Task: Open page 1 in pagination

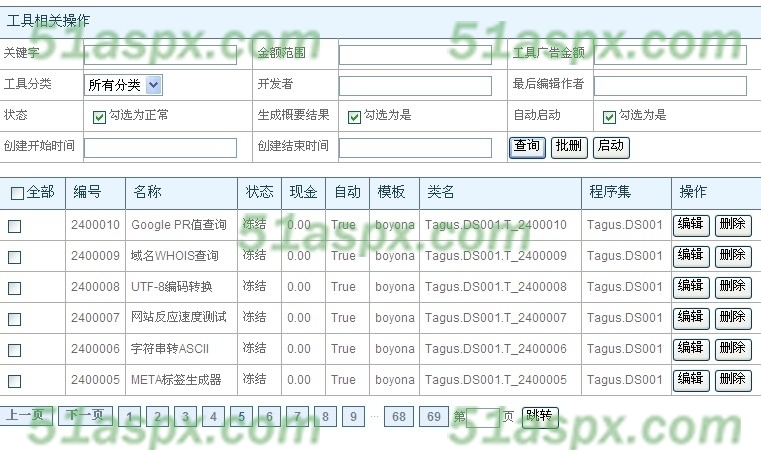Action: pos(130,417)
